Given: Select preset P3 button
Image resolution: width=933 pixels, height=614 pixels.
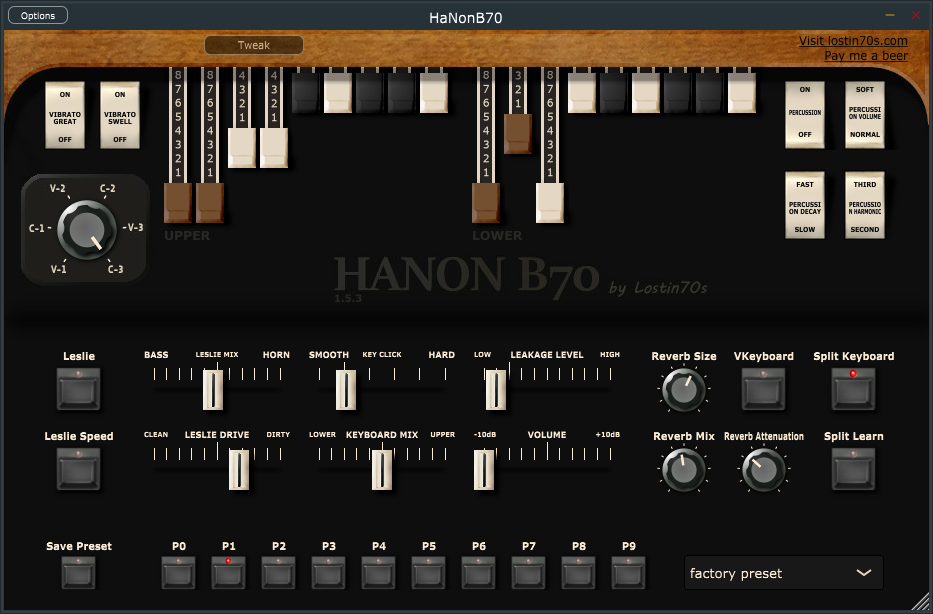Looking at the screenshot, I should [x=328, y=574].
